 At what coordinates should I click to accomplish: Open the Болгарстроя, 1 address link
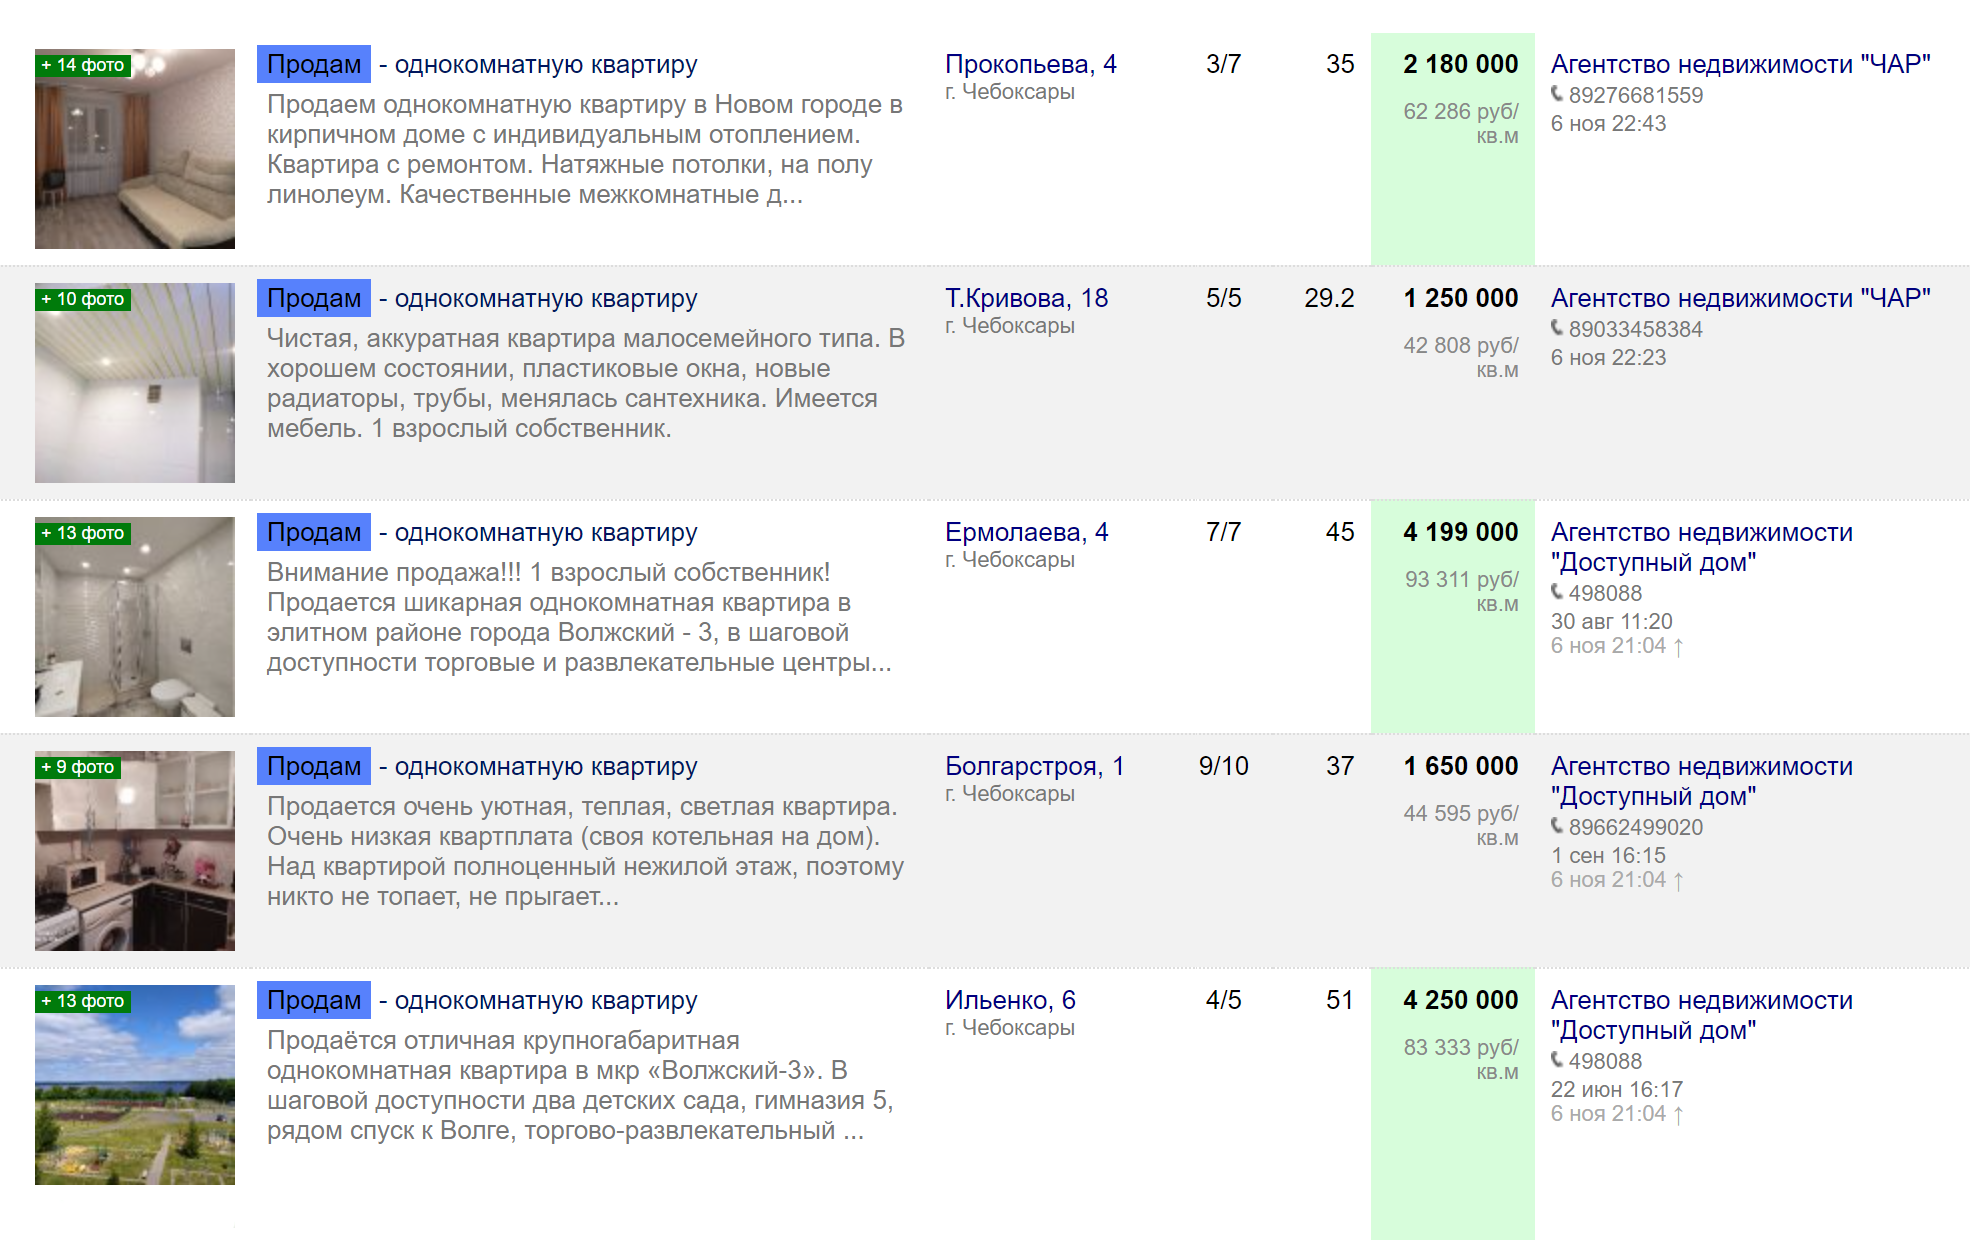coord(1034,766)
